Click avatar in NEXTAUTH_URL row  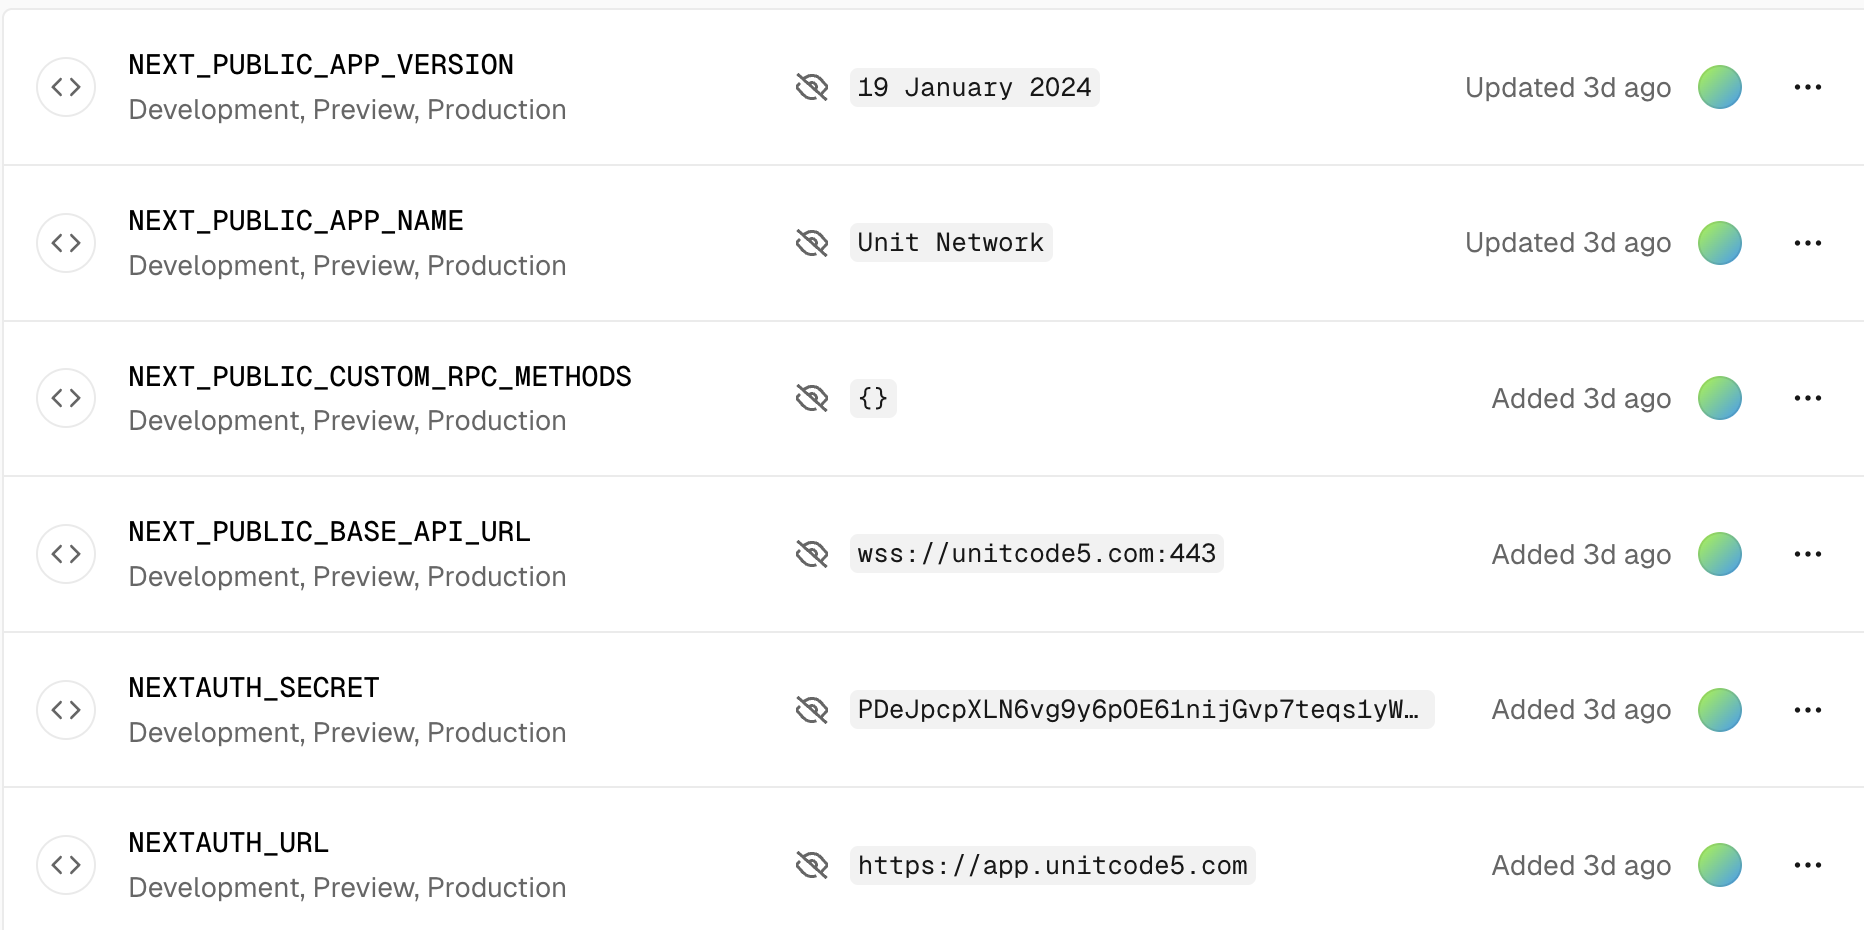point(1719,865)
